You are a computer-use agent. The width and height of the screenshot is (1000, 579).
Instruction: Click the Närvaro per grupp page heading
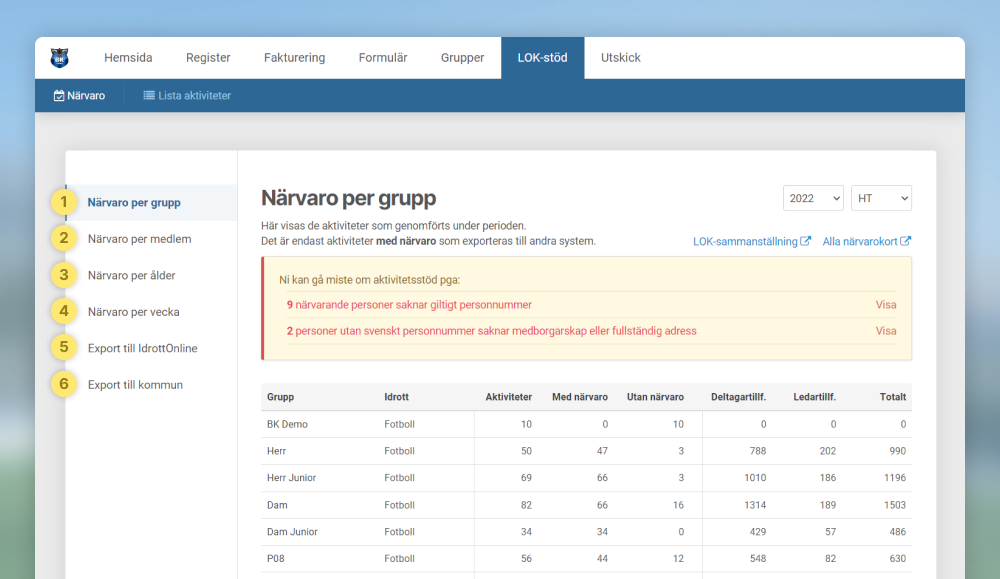tap(348, 198)
